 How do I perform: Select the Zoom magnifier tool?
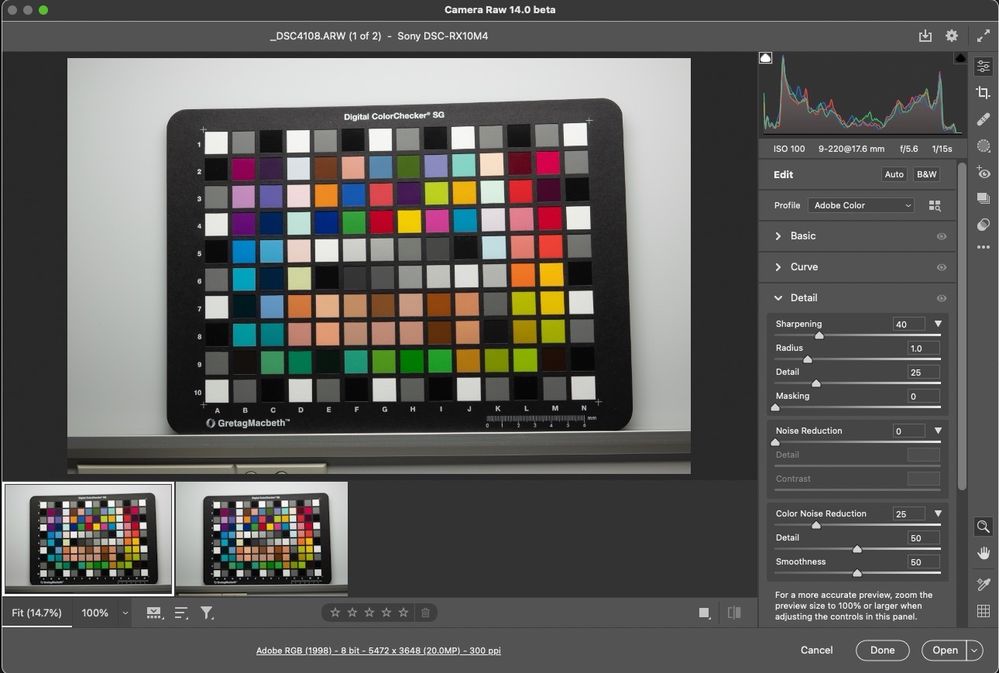click(983, 526)
